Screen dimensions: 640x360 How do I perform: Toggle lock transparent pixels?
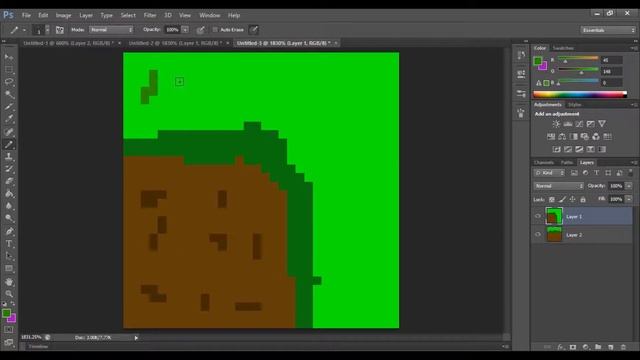click(551, 199)
